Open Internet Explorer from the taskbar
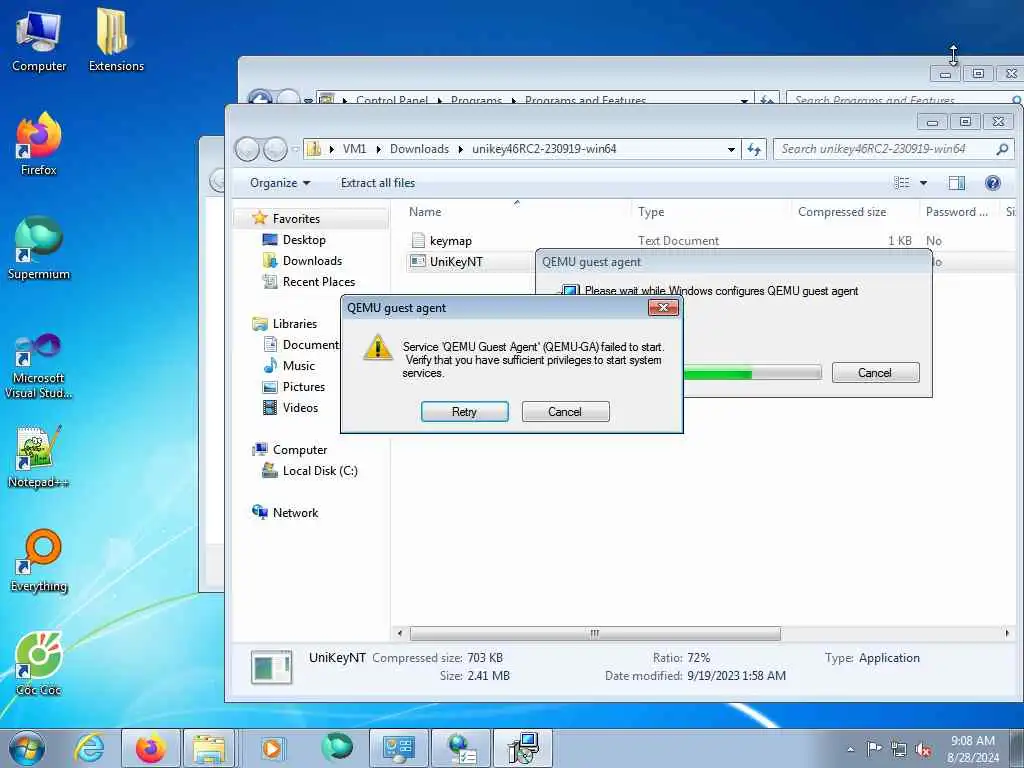Screen dimensions: 1024x768 pyautogui.click(x=89, y=748)
